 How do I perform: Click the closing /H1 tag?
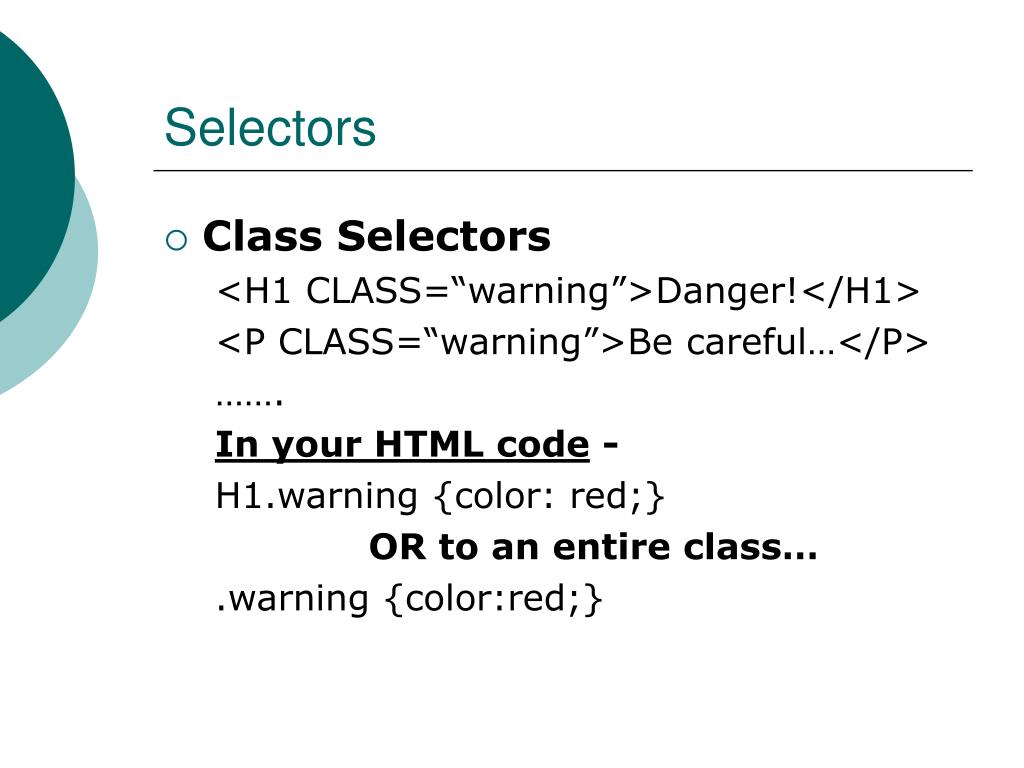(x=859, y=291)
